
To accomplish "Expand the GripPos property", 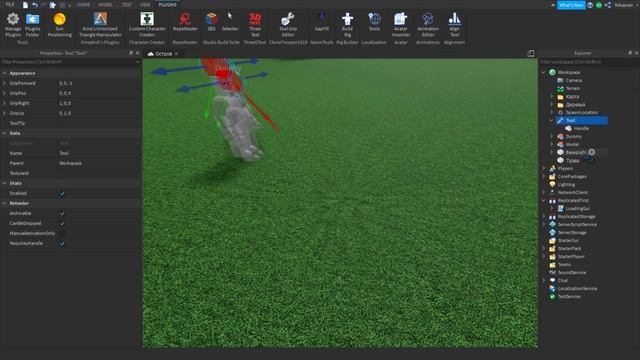I will pyautogui.click(x=4, y=93).
